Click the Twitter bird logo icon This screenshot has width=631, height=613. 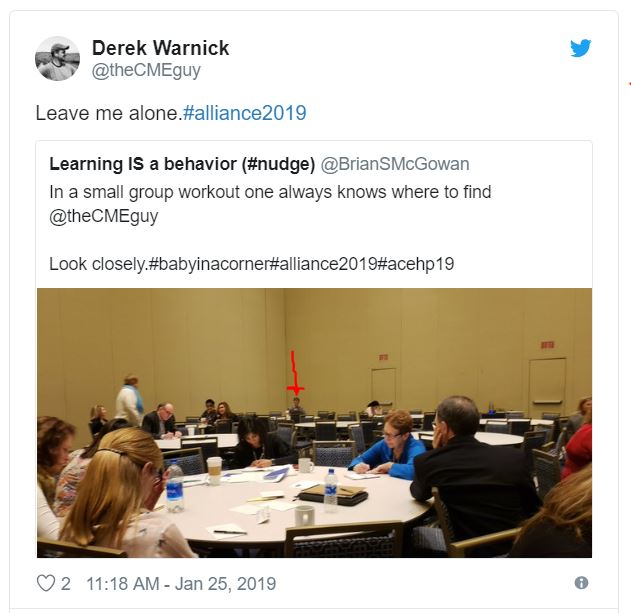tap(580, 48)
